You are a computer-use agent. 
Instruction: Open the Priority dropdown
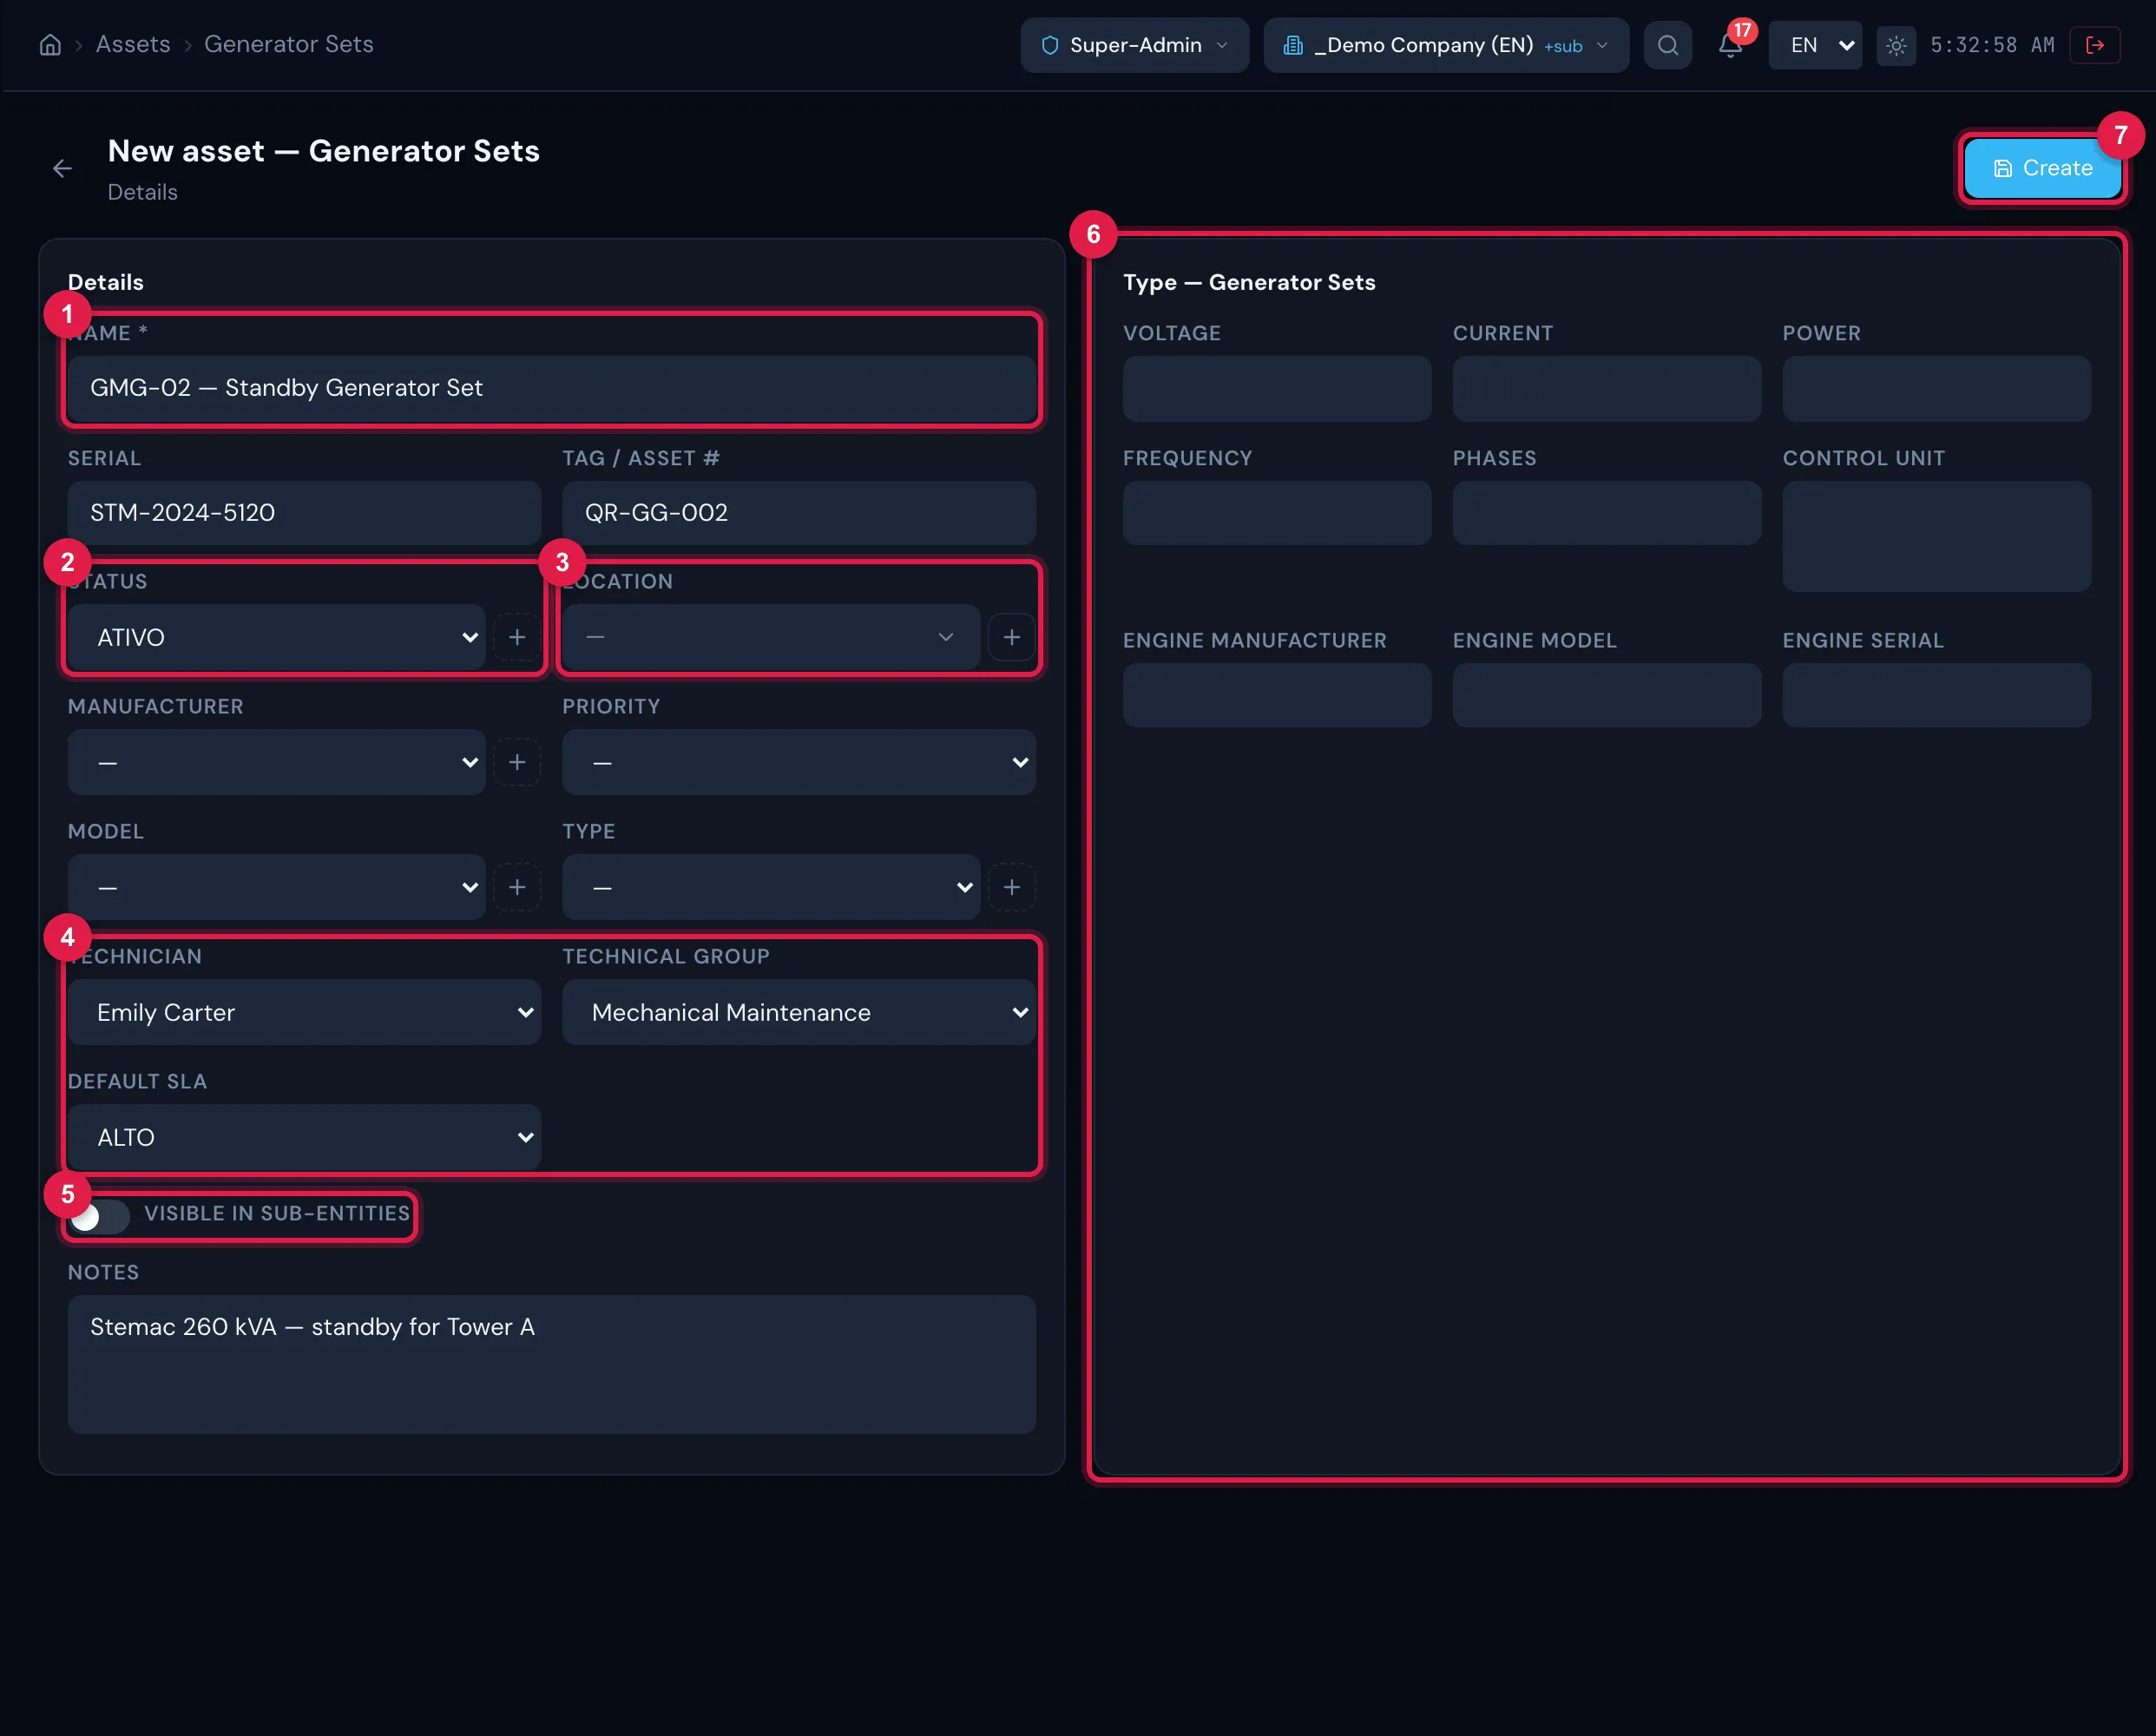click(x=799, y=762)
